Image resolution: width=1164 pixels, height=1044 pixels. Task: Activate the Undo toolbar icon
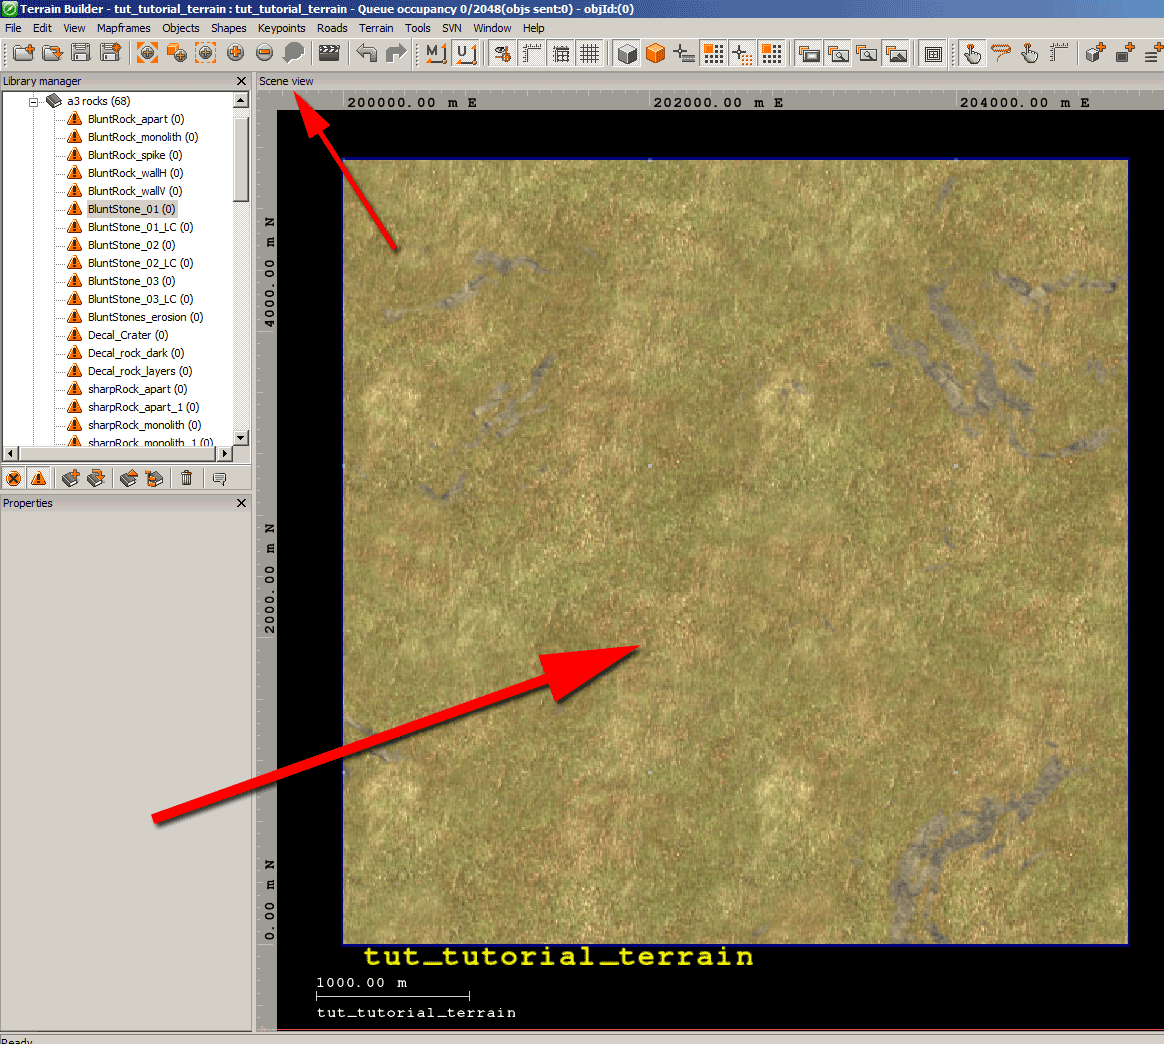click(x=368, y=53)
